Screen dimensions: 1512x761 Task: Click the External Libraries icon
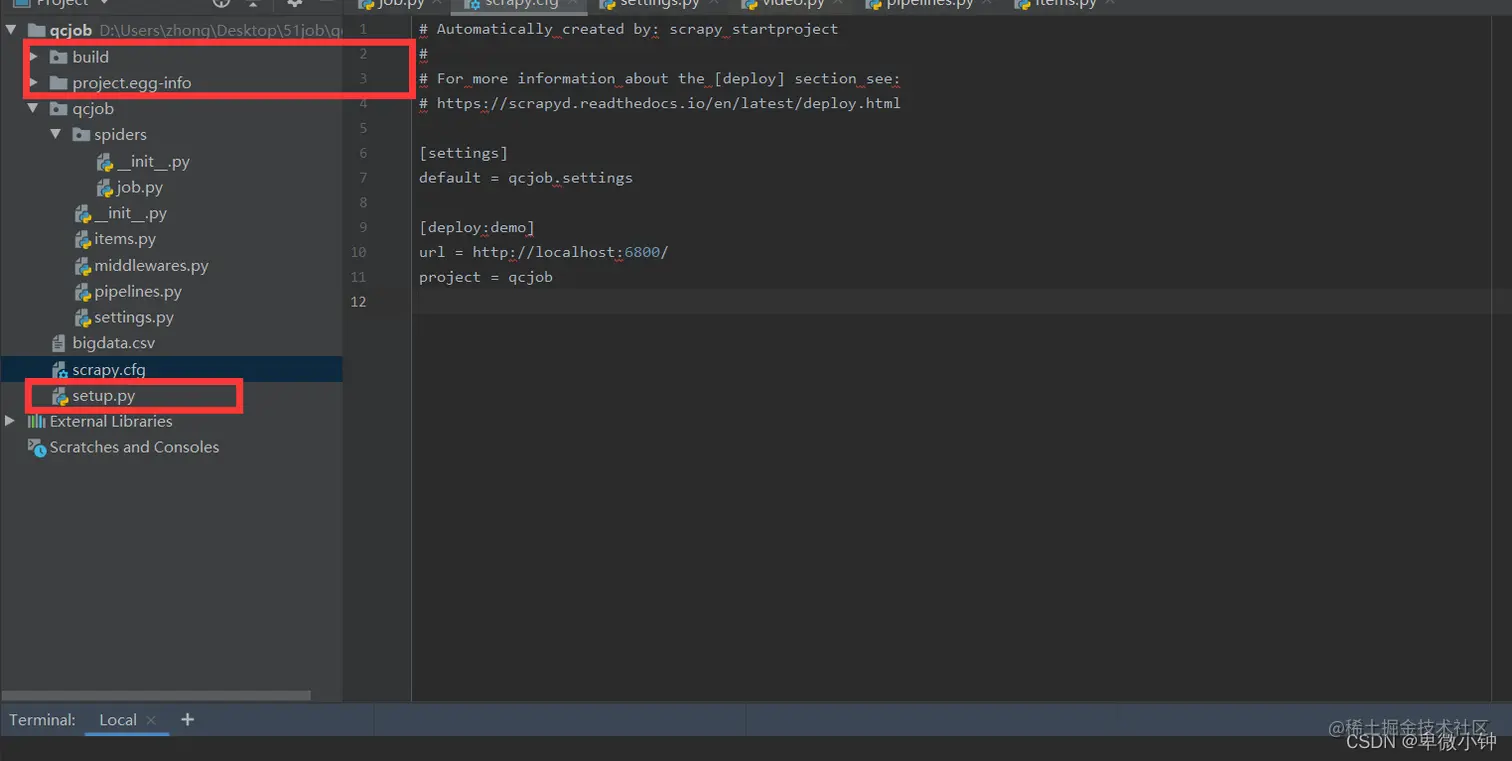[37, 421]
